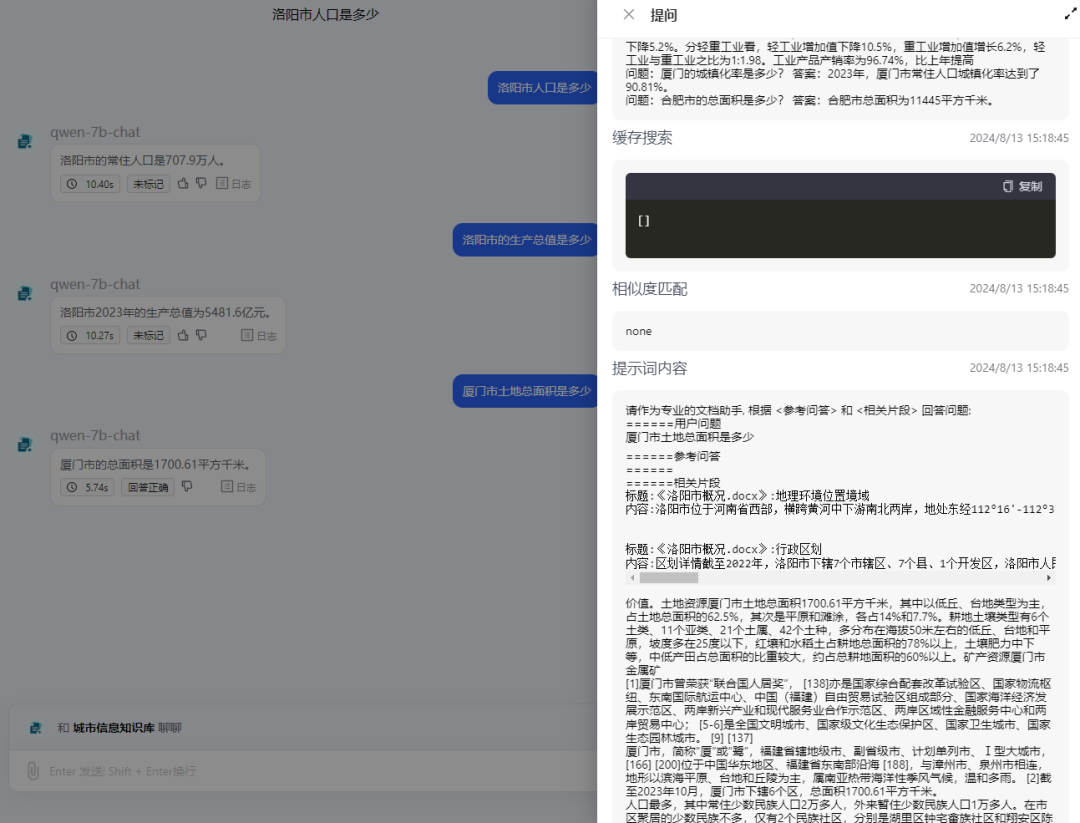Click the expand-to-fullscreen icon on 提问 panel
This screenshot has width=1080, height=823.
tap(1071, 14)
